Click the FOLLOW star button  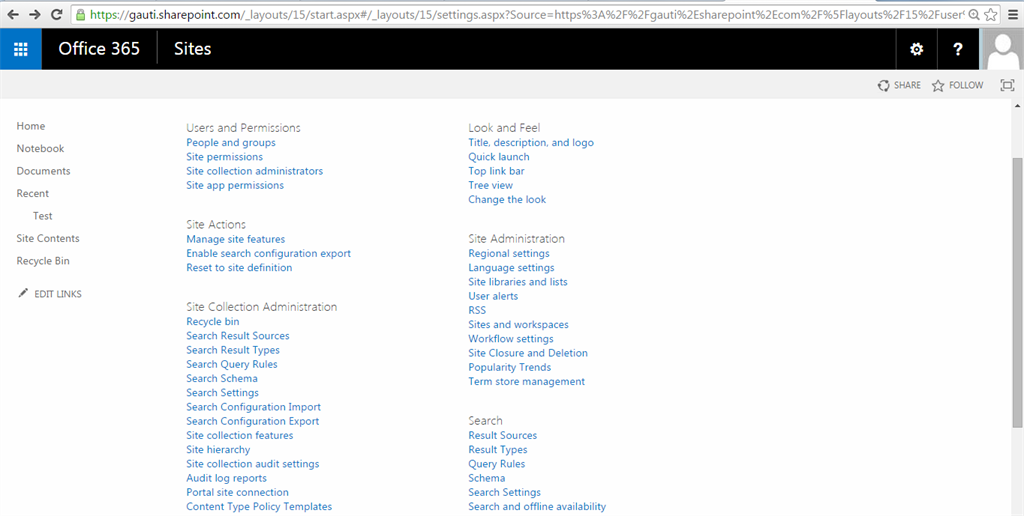click(x=957, y=85)
